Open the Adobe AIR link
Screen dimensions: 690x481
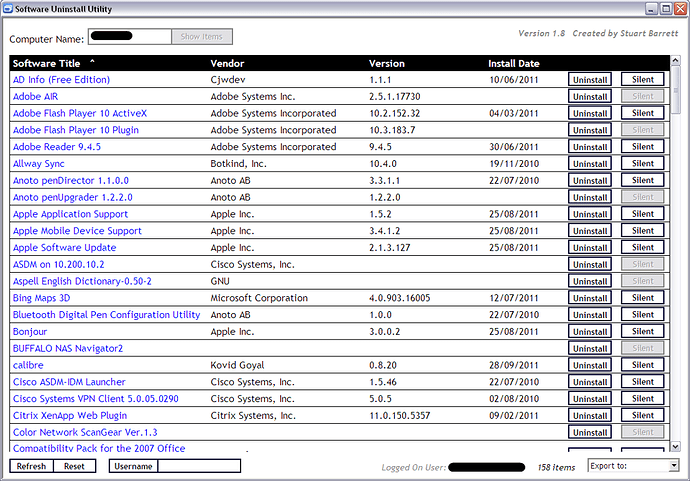[x=35, y=96]
